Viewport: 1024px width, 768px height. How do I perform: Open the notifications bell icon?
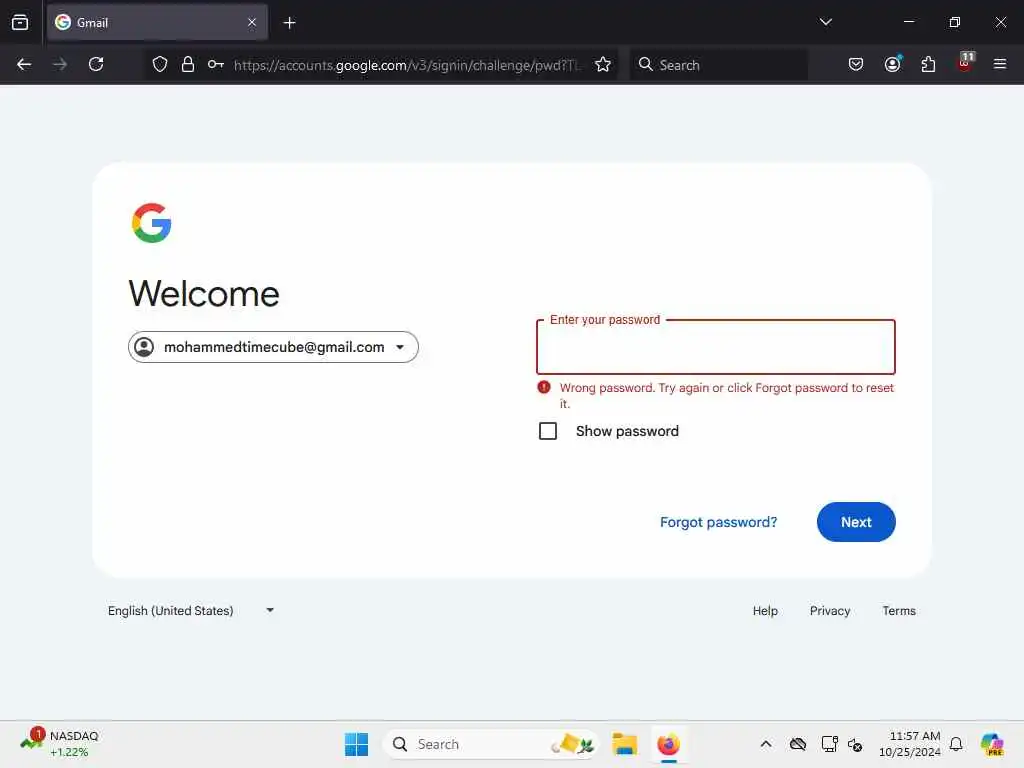[x=956, y=744]
